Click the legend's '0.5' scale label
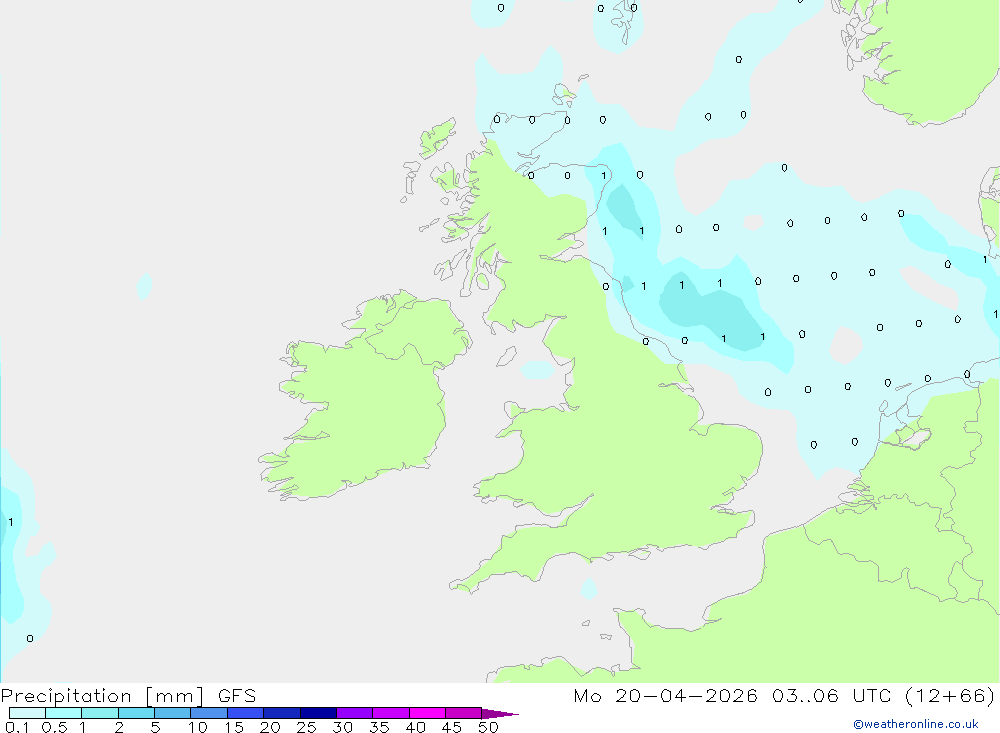Viewport: 1000px width, 733px height. (54, 727)
